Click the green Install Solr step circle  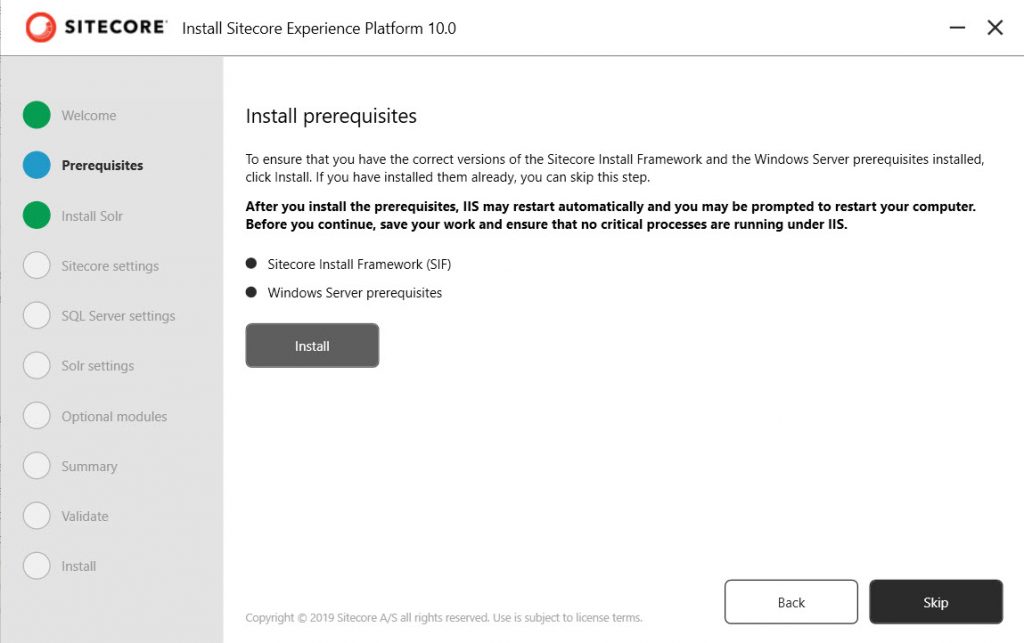pos(37,215)
